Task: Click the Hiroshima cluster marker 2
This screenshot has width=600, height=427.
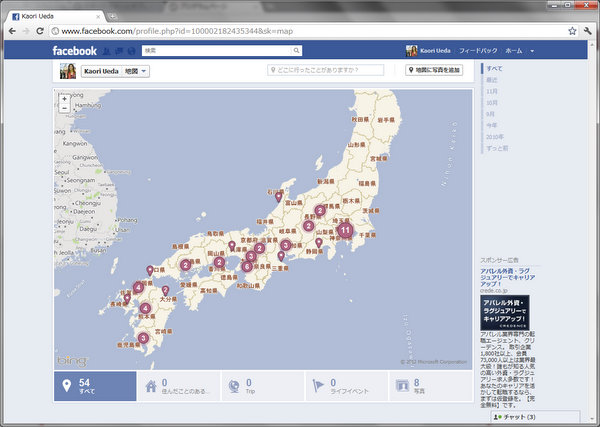Action: click(x=186, y=265)
